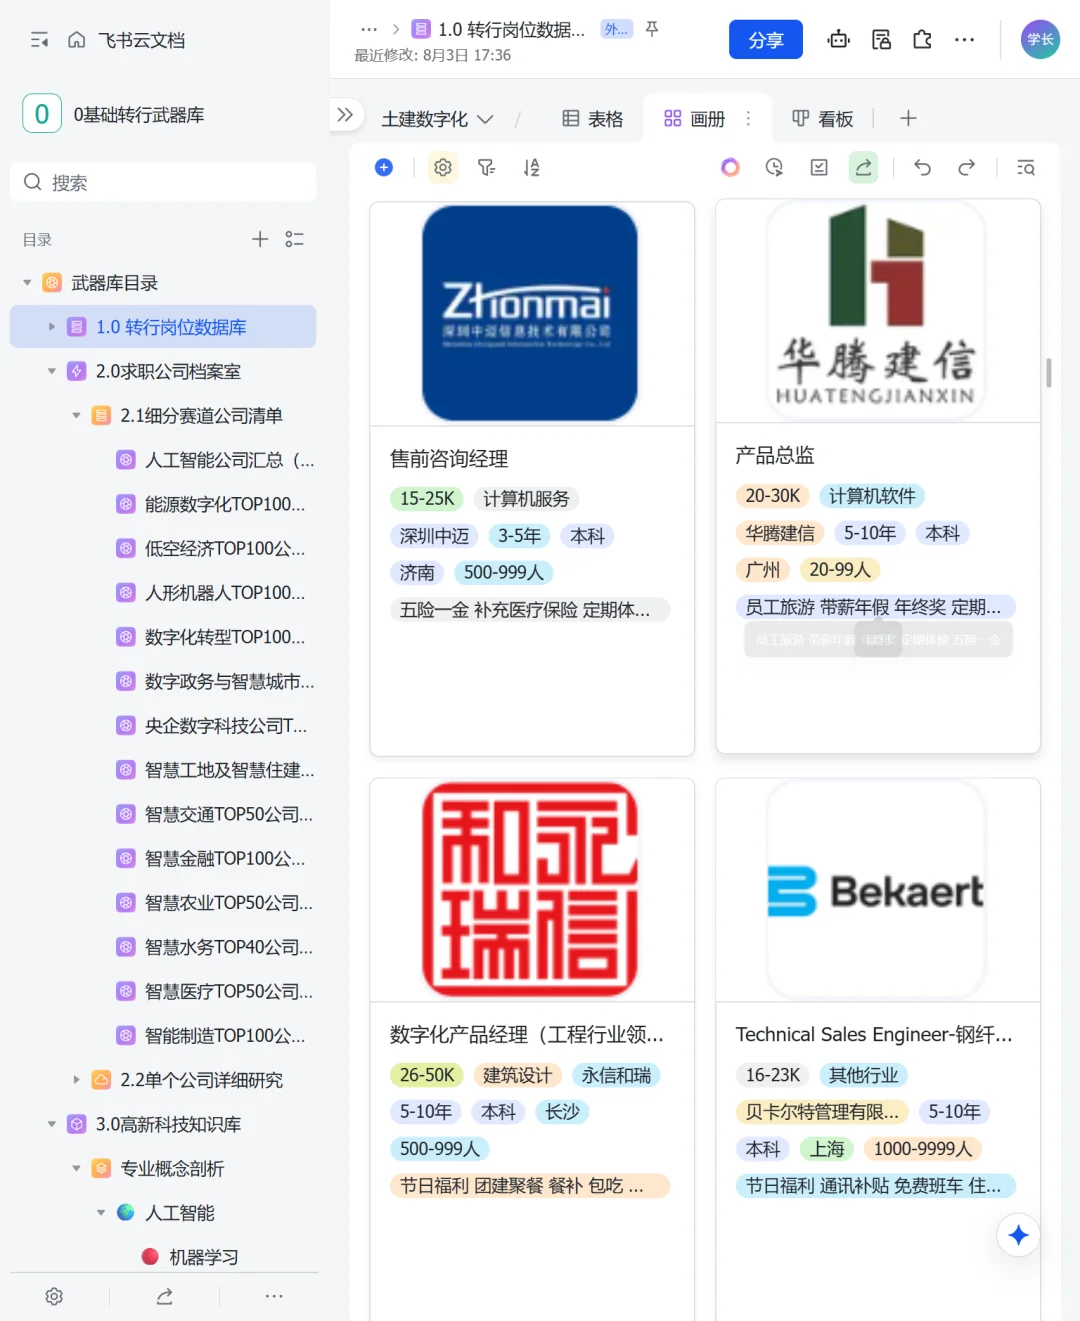Viewport: 1080px width, 1321px height.
Task: Open the 土建数字化 table dropdown
Action: [x=486, y=118]
